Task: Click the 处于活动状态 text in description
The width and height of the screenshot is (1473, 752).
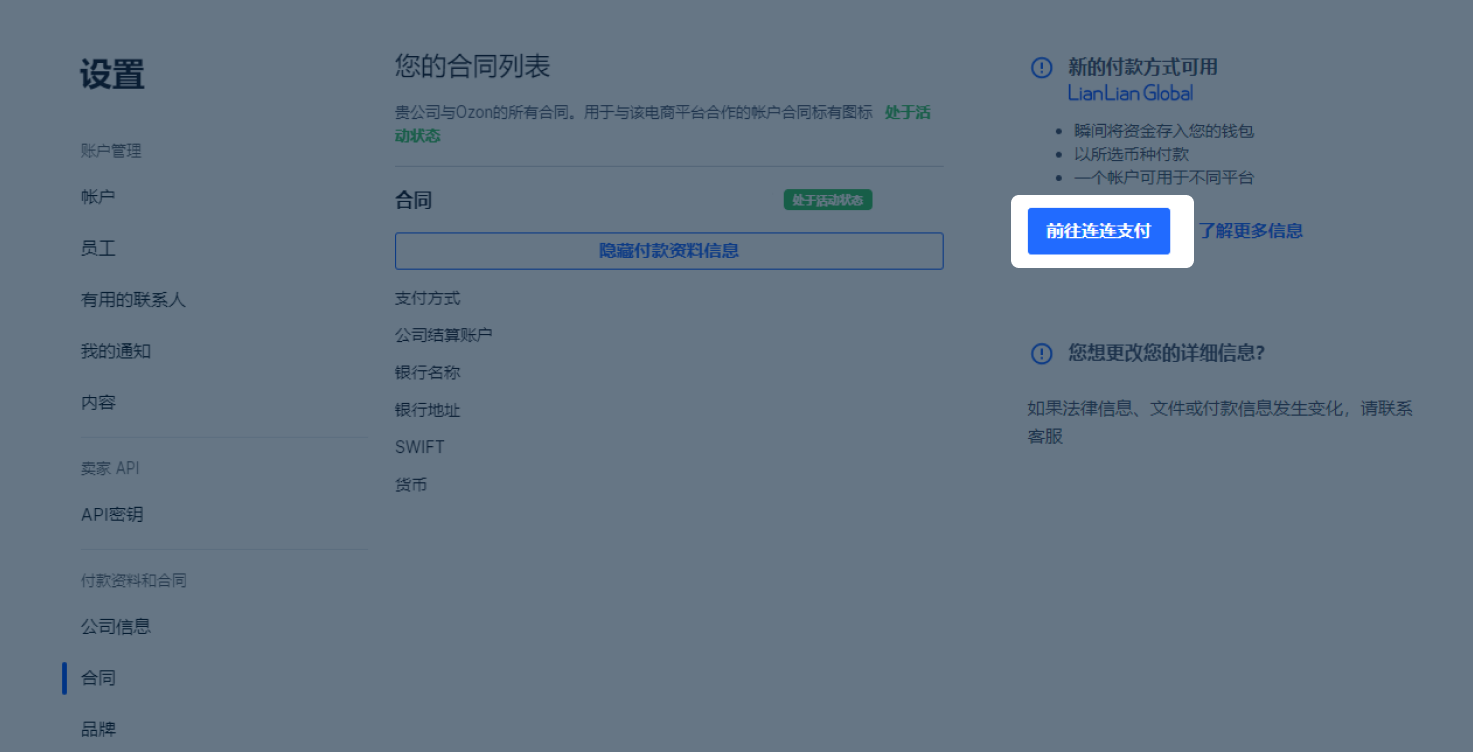Action: 907,112
